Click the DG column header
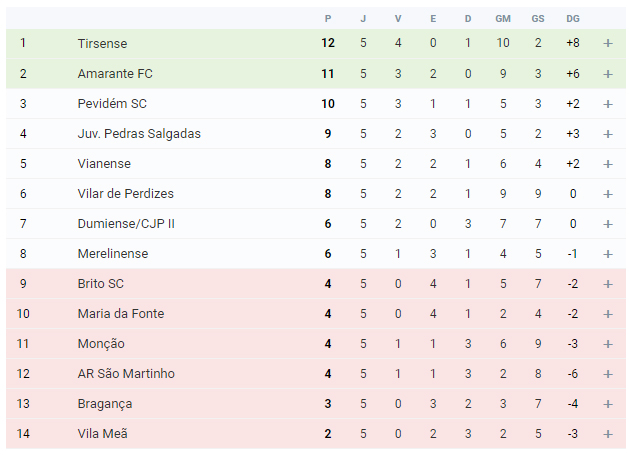Image resolution: width=629 pixels, height=457 pixels. coord(573,19)
